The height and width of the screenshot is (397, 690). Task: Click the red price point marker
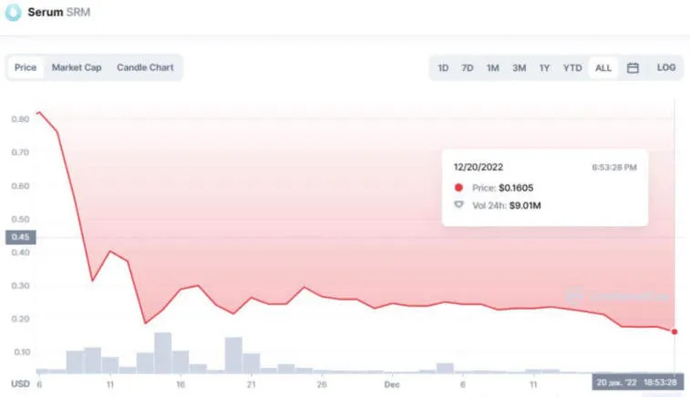click(674, 332)
